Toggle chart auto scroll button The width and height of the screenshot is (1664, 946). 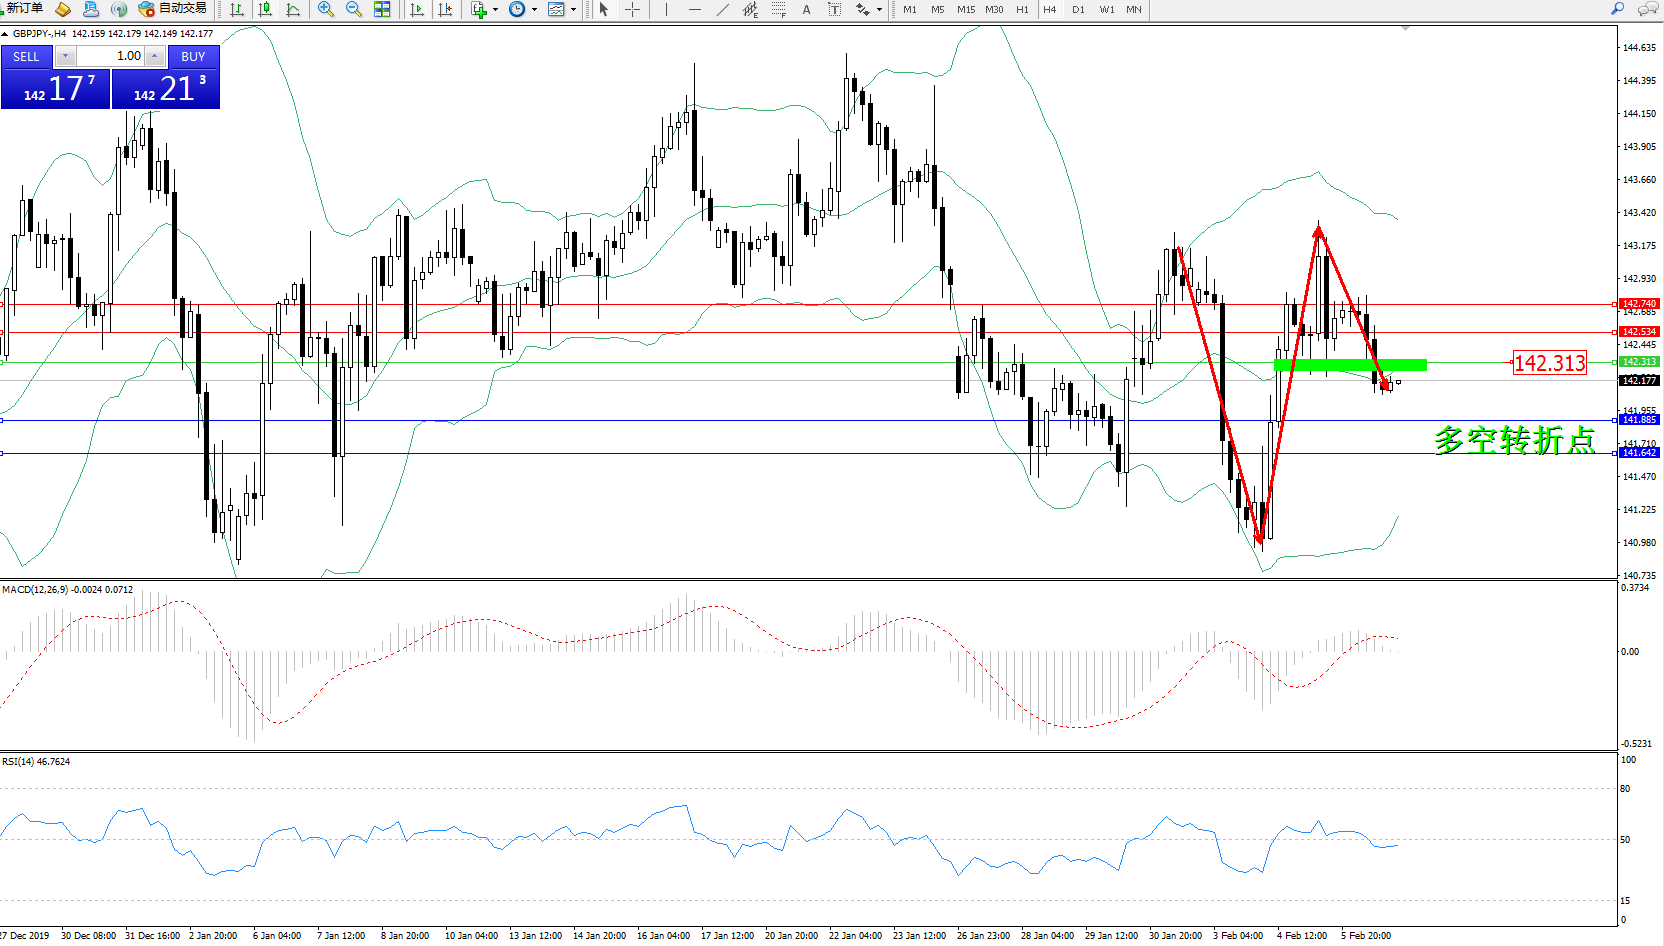tap(417, 9)
